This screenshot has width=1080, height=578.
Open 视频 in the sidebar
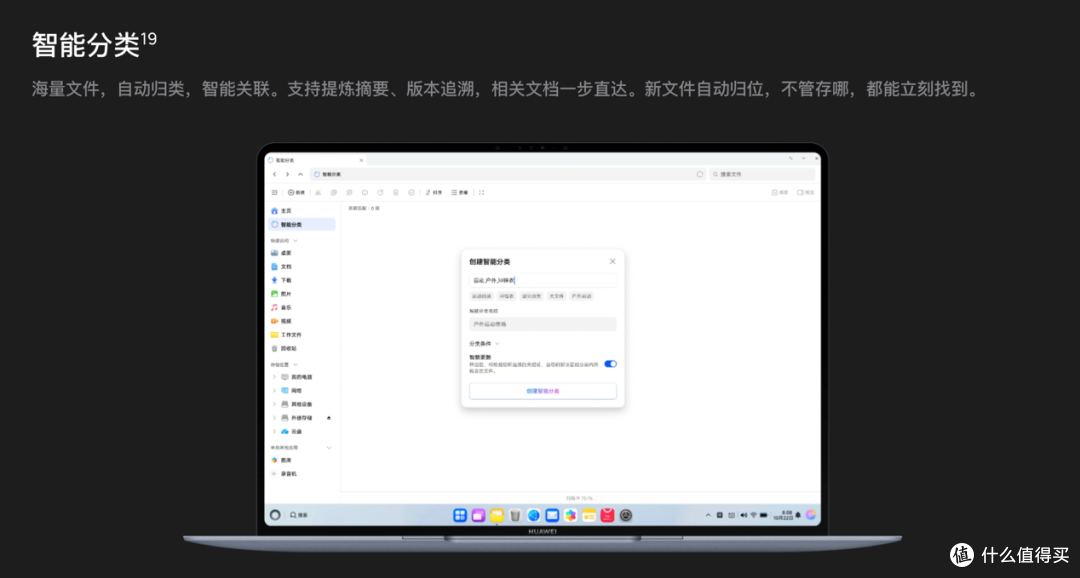point(302,321)
